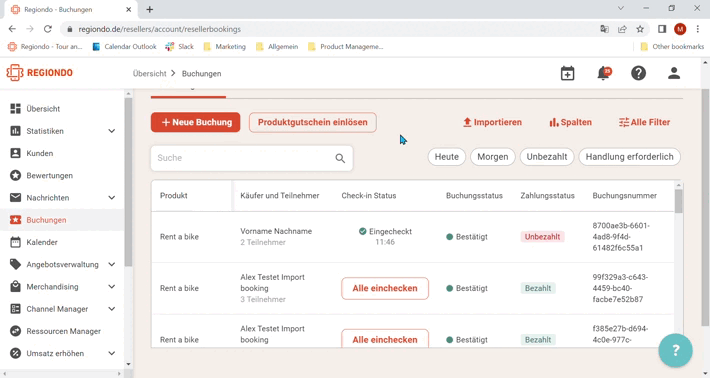Bookmark this page with the star icon

640,29
